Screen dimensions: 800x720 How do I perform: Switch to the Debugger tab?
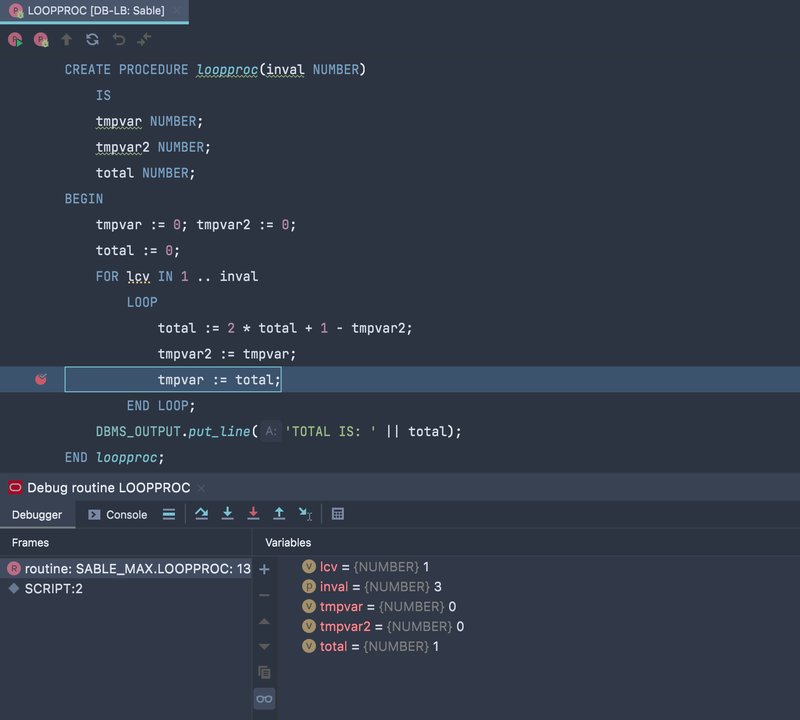point(37,514)
